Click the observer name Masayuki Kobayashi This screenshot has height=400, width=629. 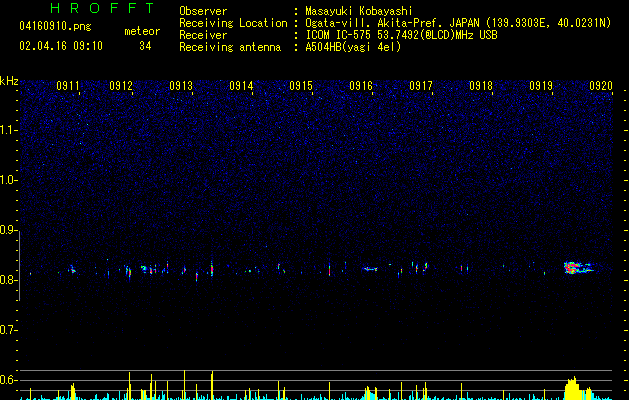(x=359, y=11)
